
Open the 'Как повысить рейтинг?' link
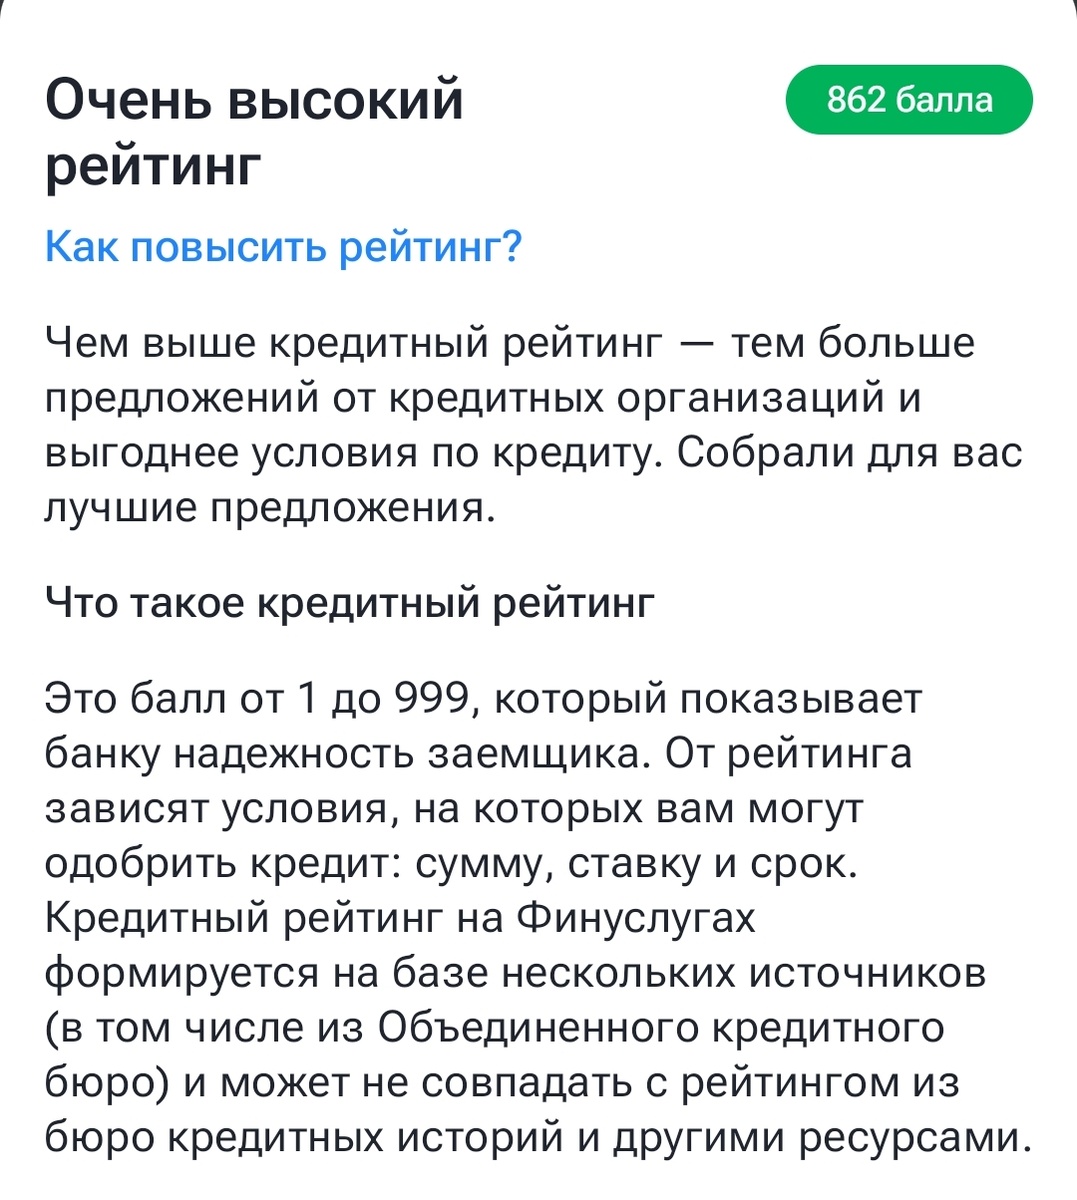point(283,243)
